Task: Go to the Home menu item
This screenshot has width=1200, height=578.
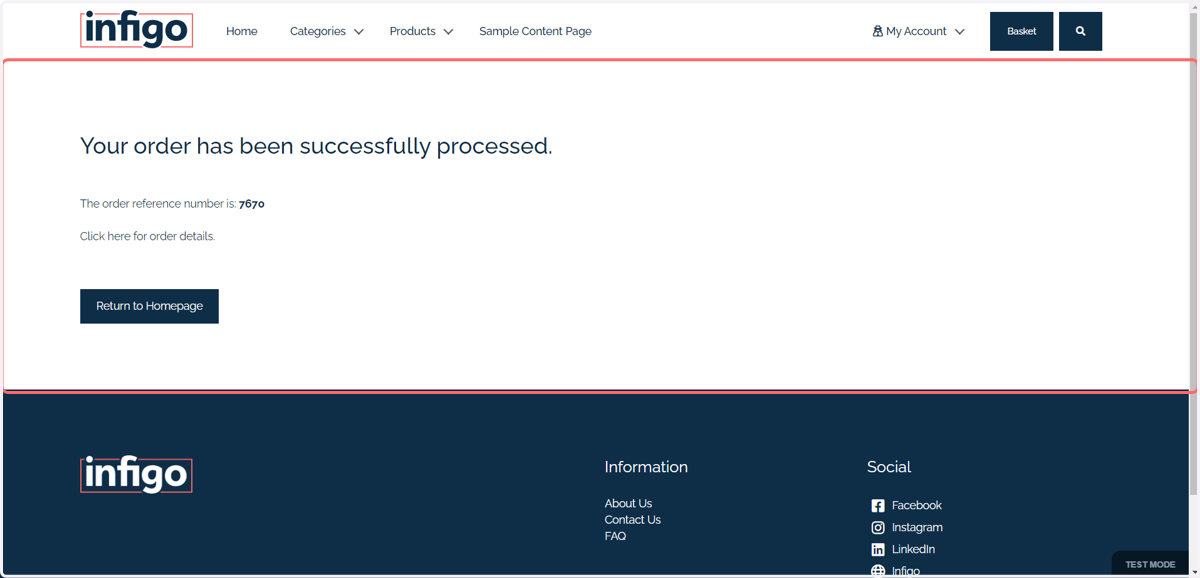Action: (x=241, y=31)
